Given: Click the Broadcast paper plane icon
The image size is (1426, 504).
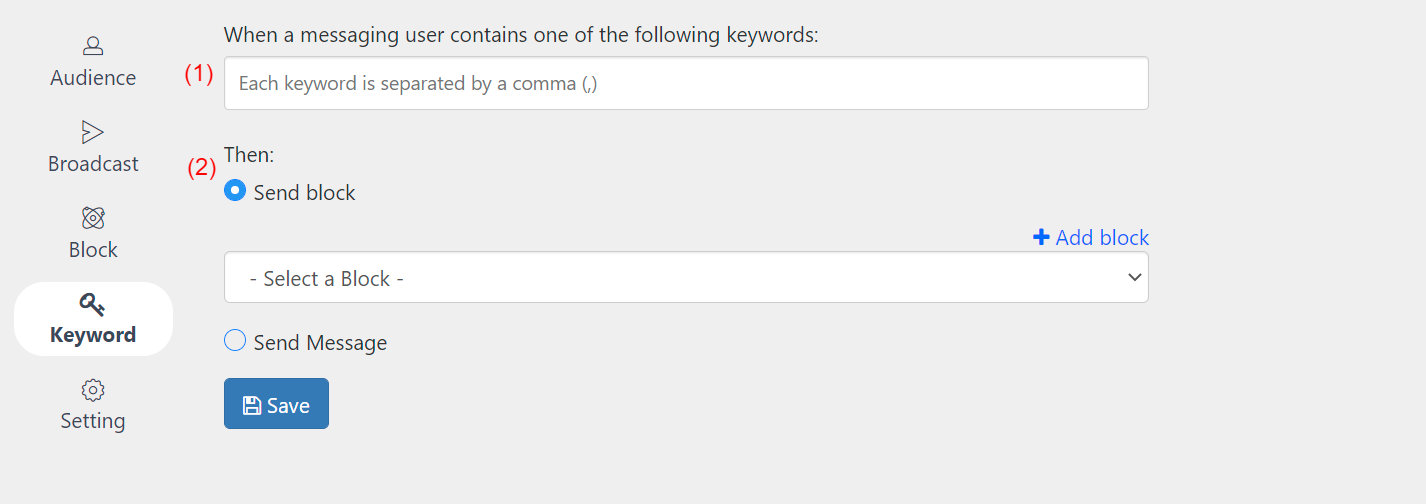Looking at the screenshot, I should coord(93,132).
